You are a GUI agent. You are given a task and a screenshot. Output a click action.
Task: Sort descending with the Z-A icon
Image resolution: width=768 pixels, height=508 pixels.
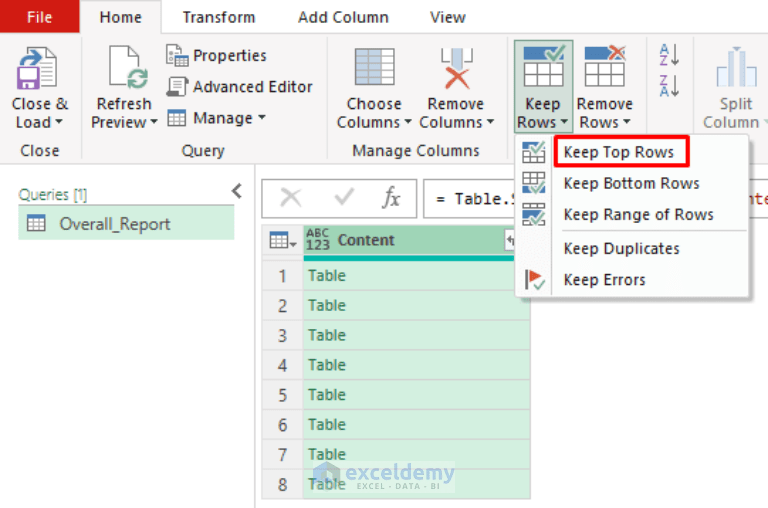tap(669, 86)
